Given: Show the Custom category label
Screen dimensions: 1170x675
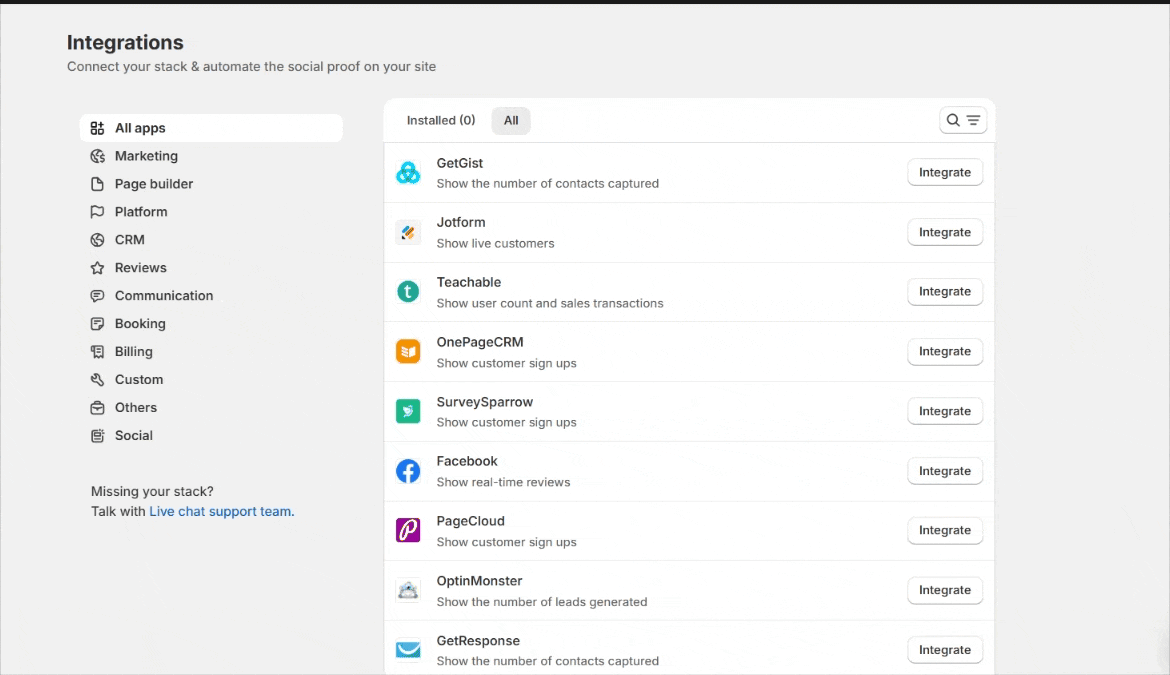Looking at the screenshot, I should 139,380.
